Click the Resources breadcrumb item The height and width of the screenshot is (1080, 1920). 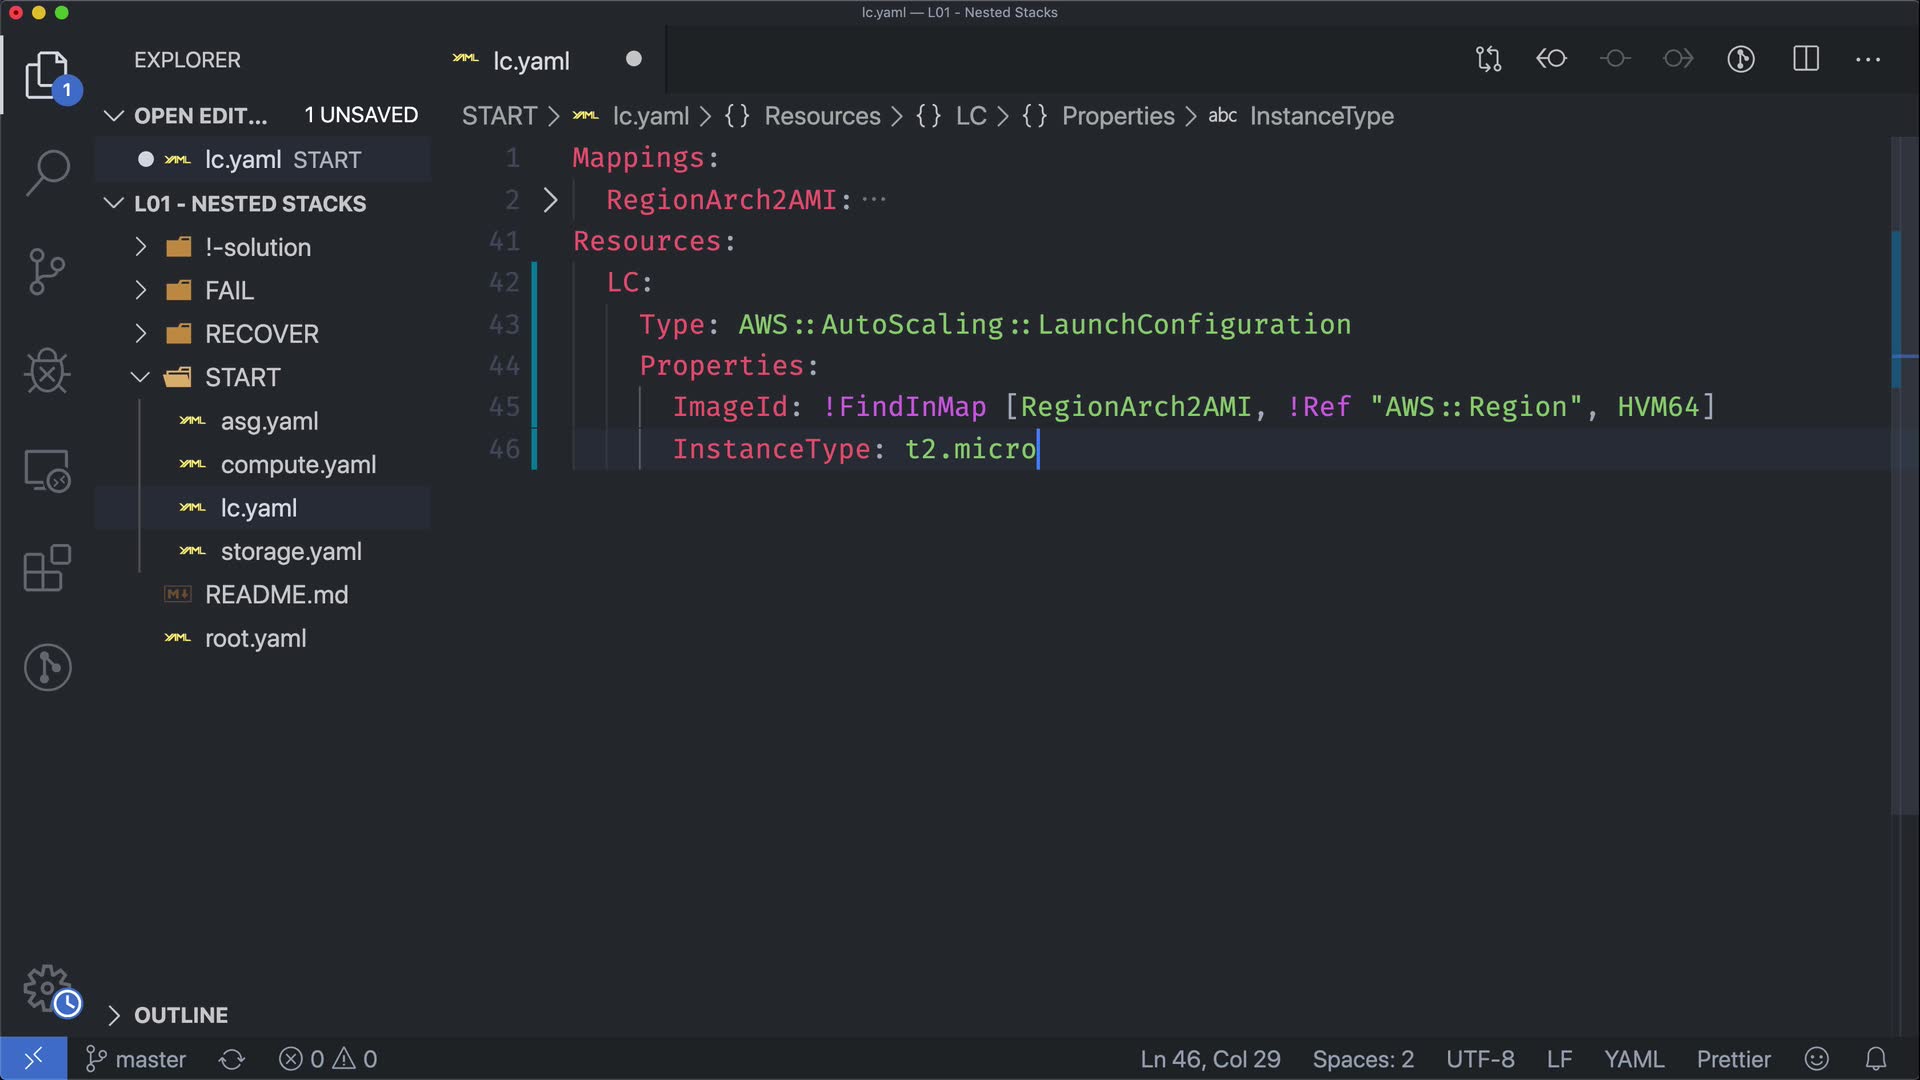pos(821,116)
